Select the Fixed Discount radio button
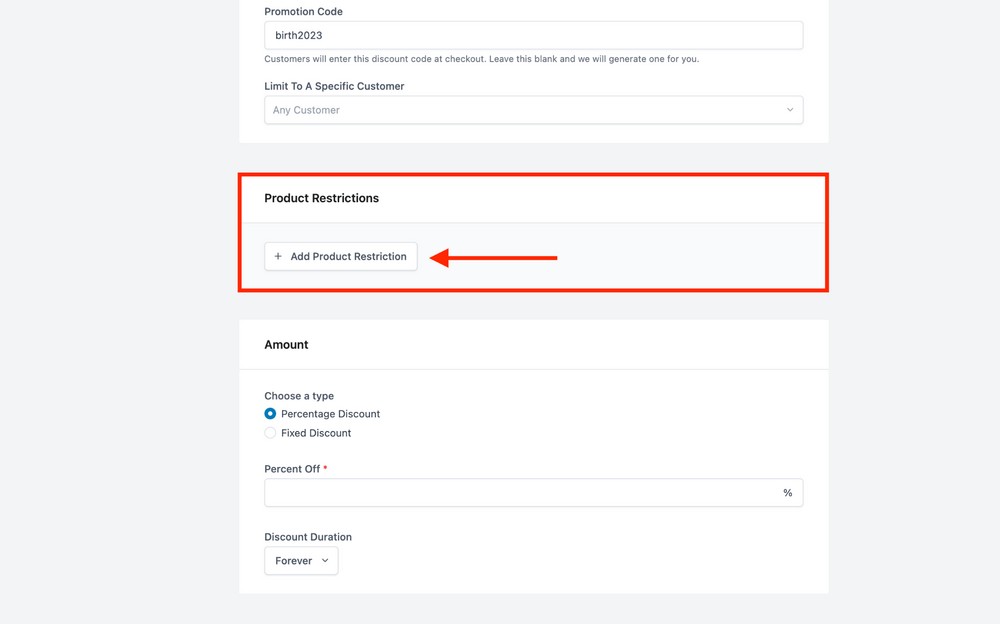 (x=270, y=433)
